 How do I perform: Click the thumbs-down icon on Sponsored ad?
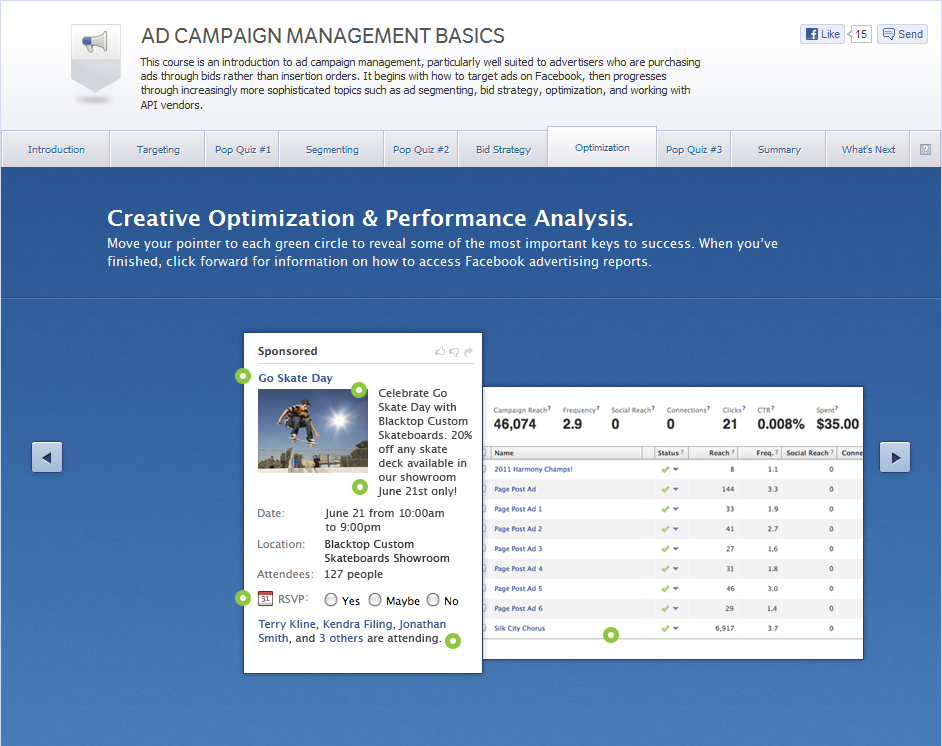coord(454,352)
